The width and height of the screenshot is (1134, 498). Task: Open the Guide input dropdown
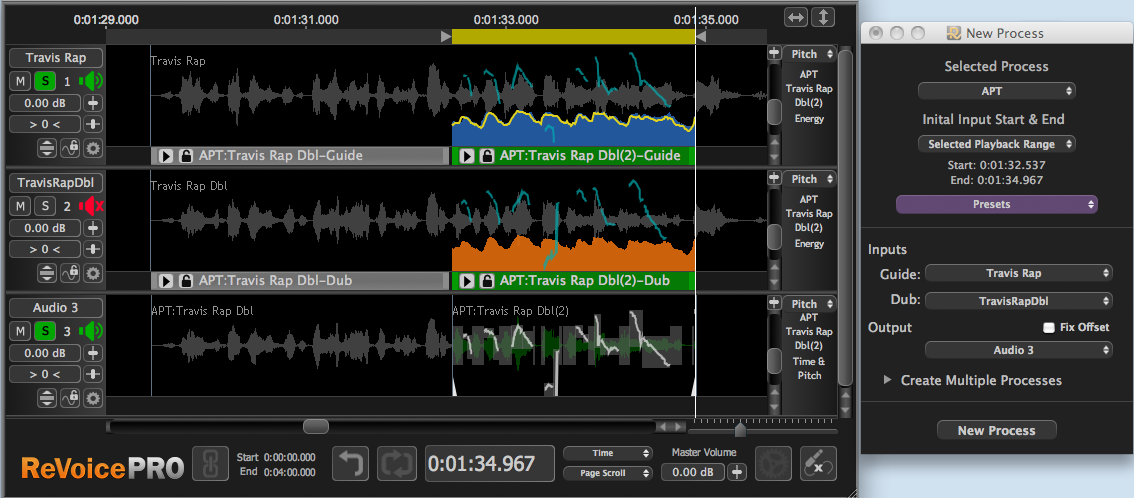(x=1018, y=273)
